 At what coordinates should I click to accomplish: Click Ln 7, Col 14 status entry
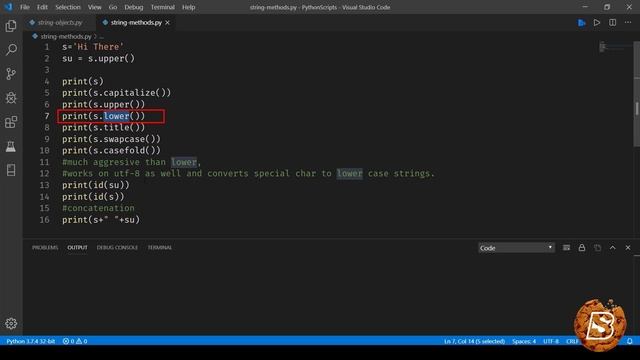474,341
